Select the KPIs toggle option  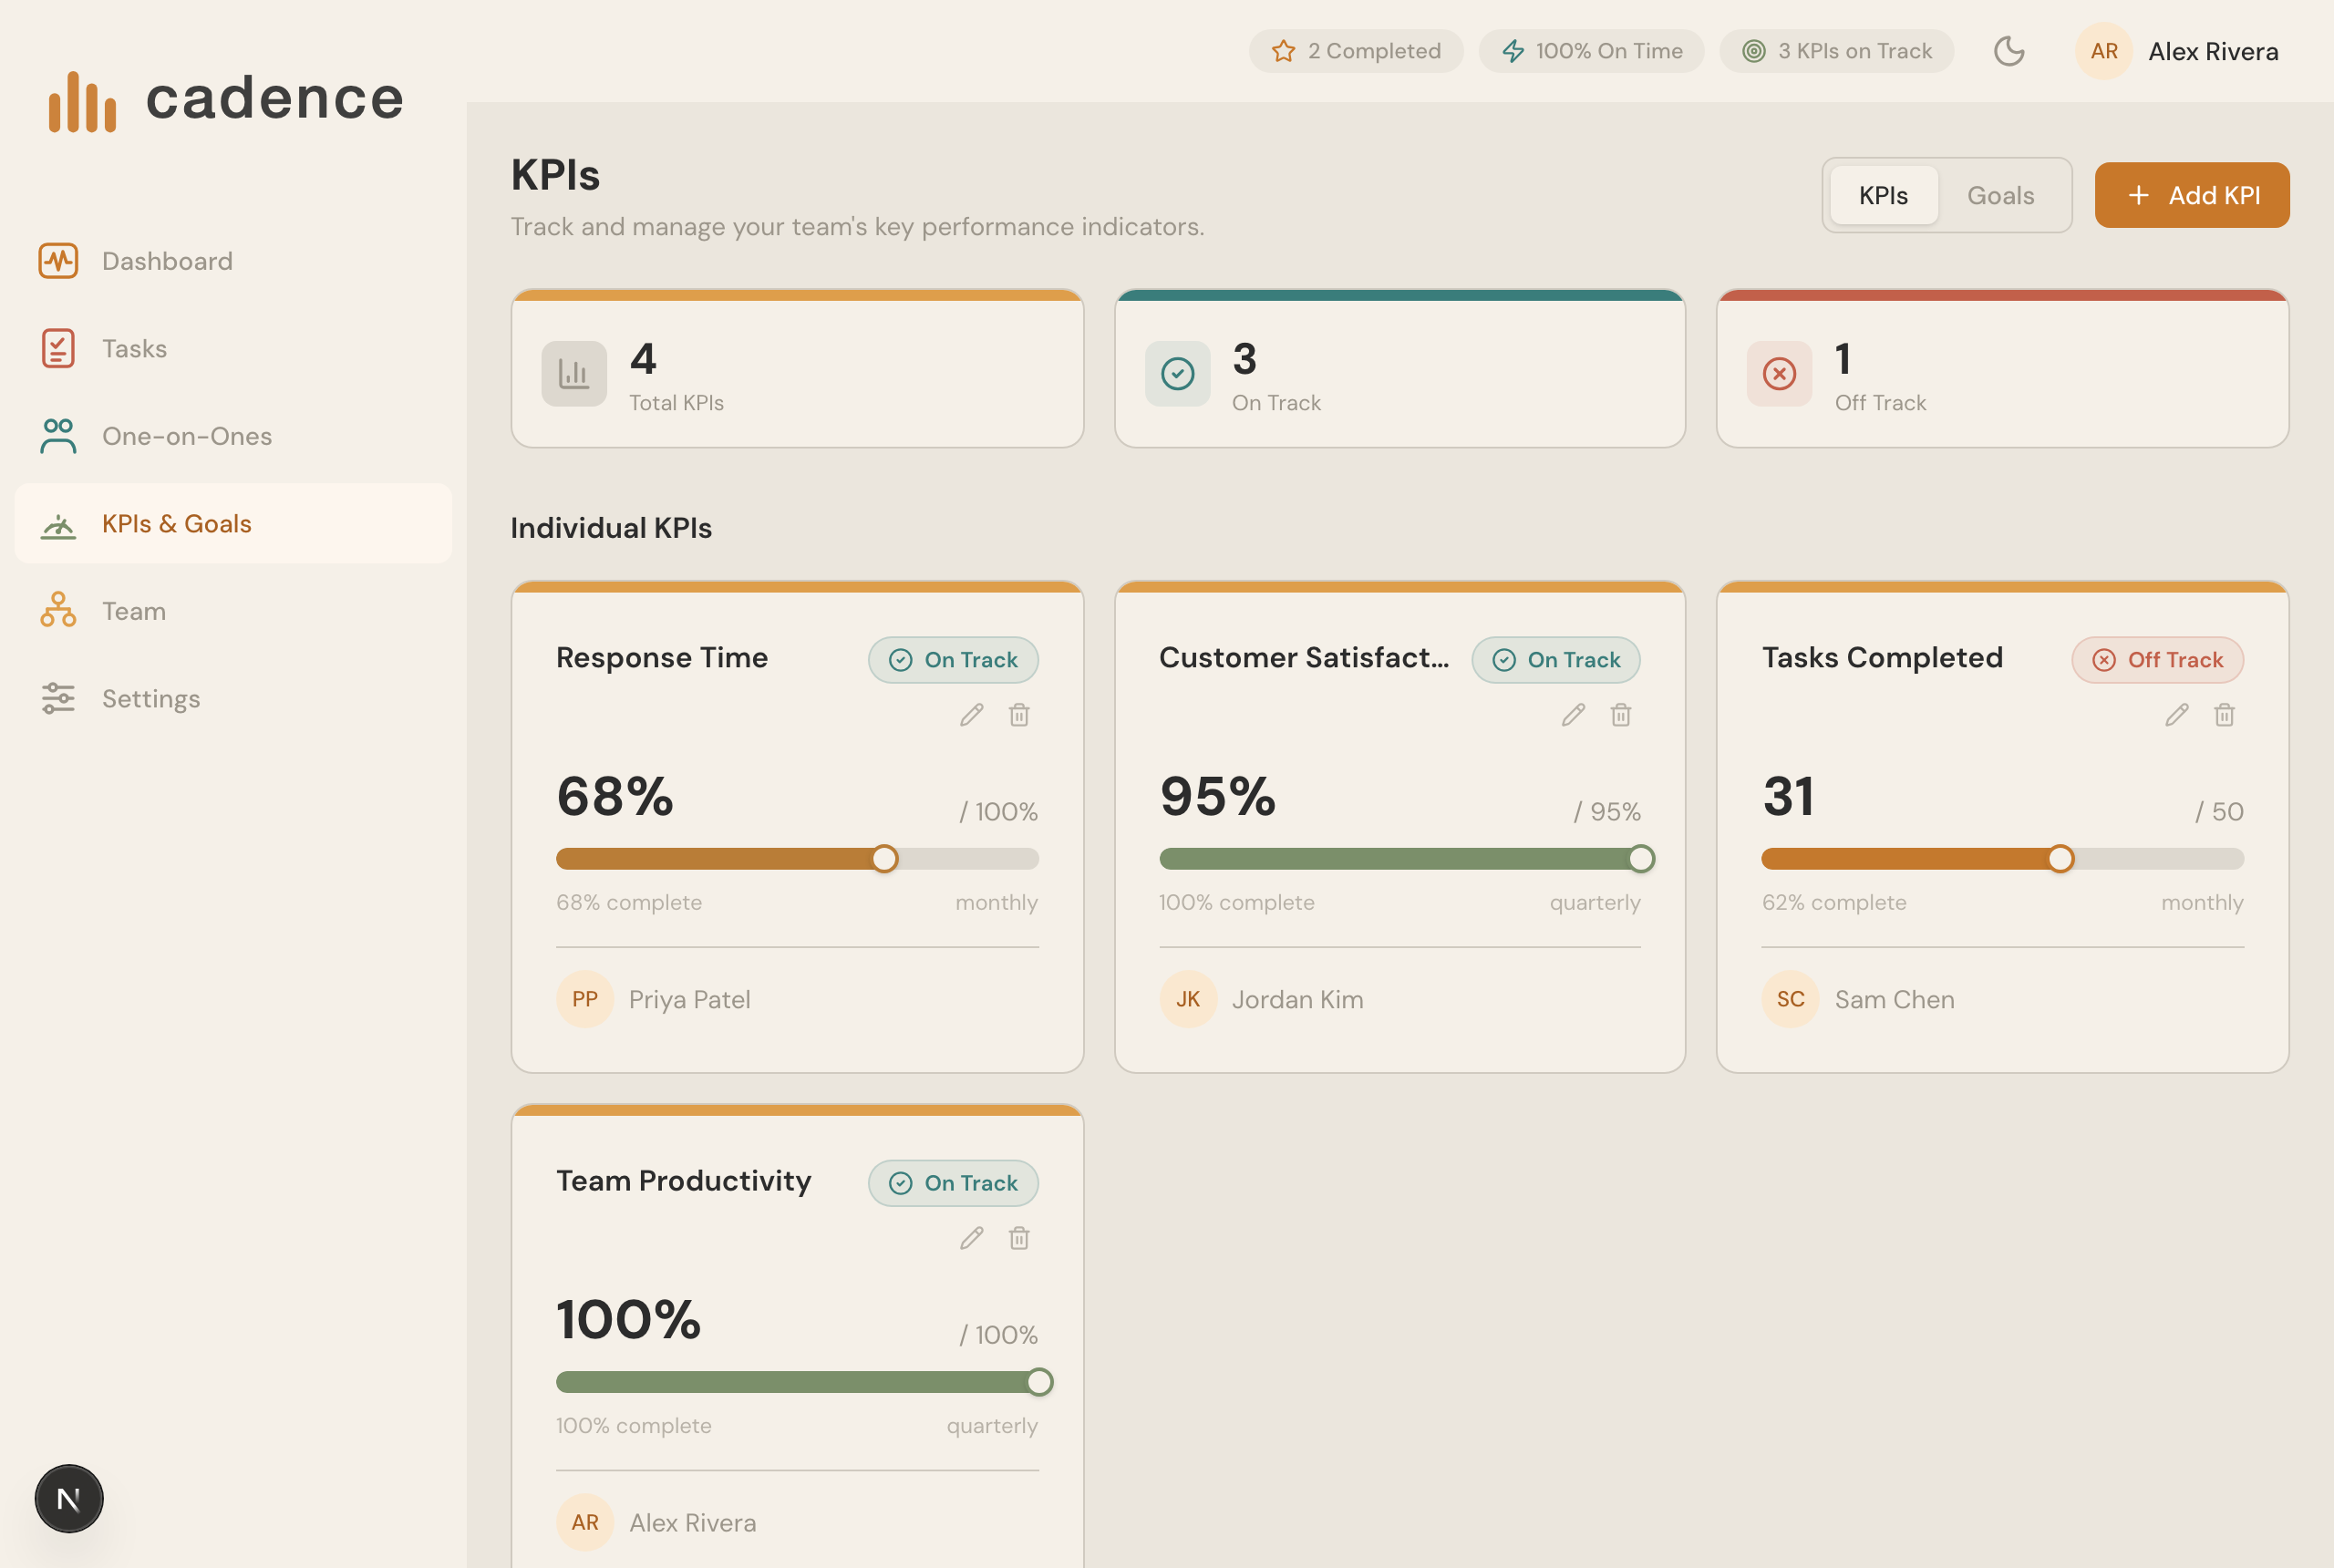(1883, 195)
